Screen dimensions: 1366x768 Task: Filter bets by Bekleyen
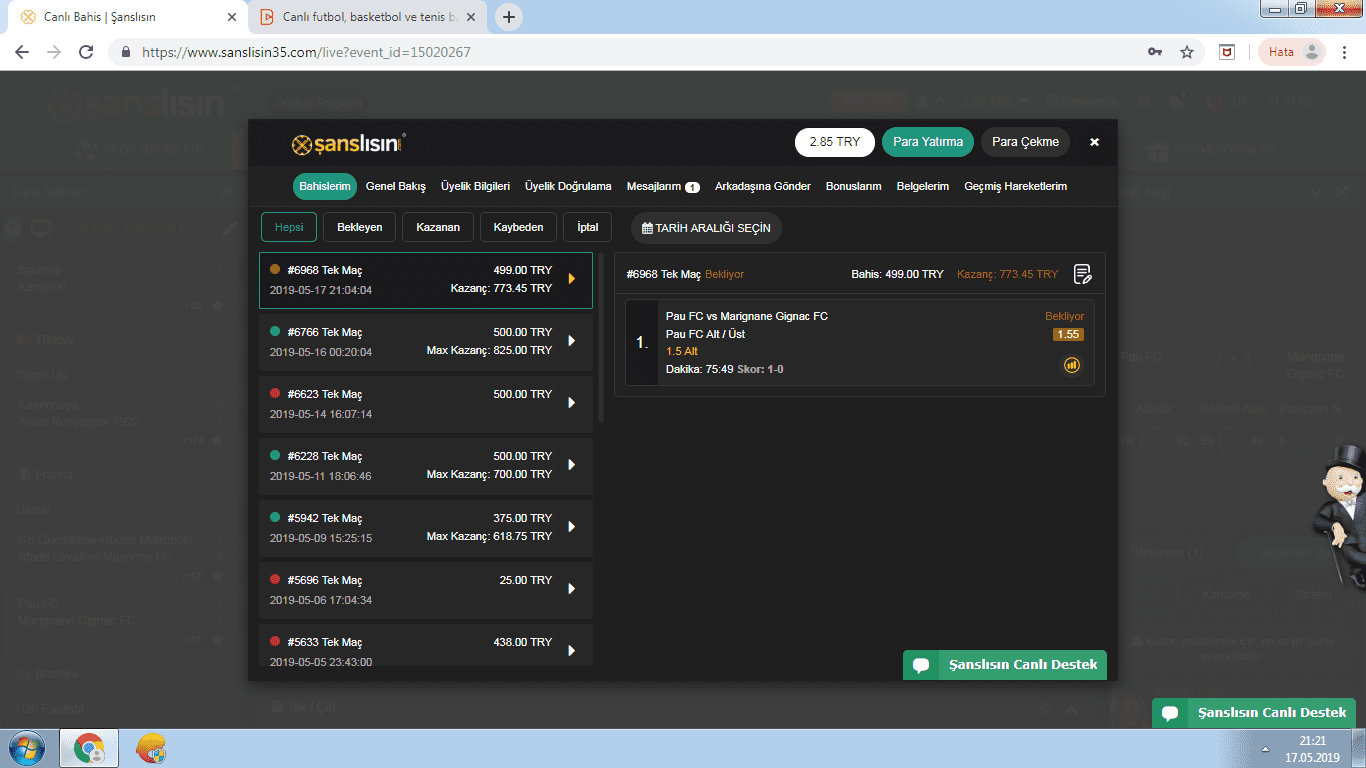click(x=360, y=227)
